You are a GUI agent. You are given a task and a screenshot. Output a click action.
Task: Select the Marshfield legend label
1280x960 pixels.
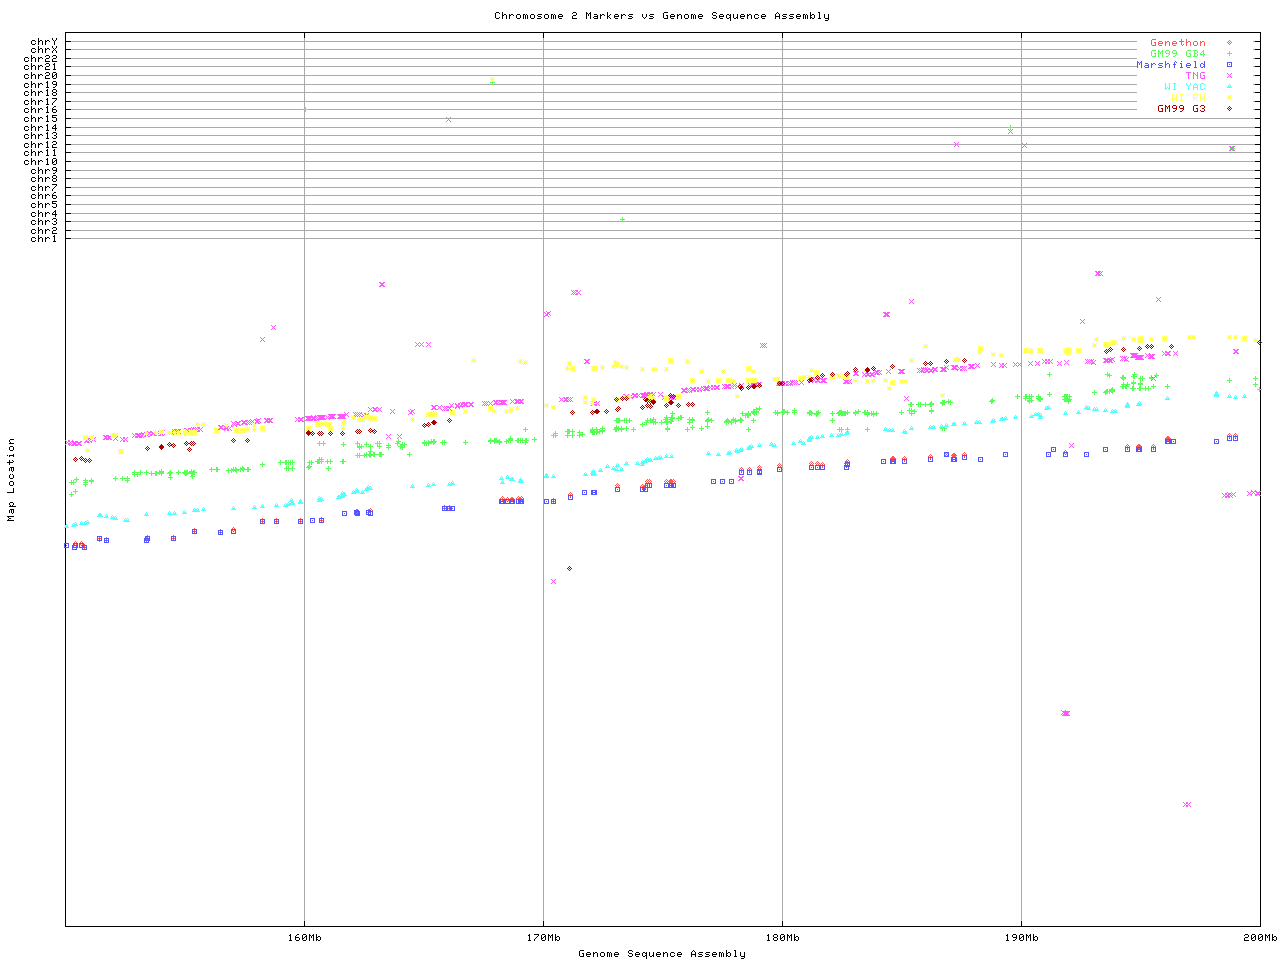(x=1170, y=65)
